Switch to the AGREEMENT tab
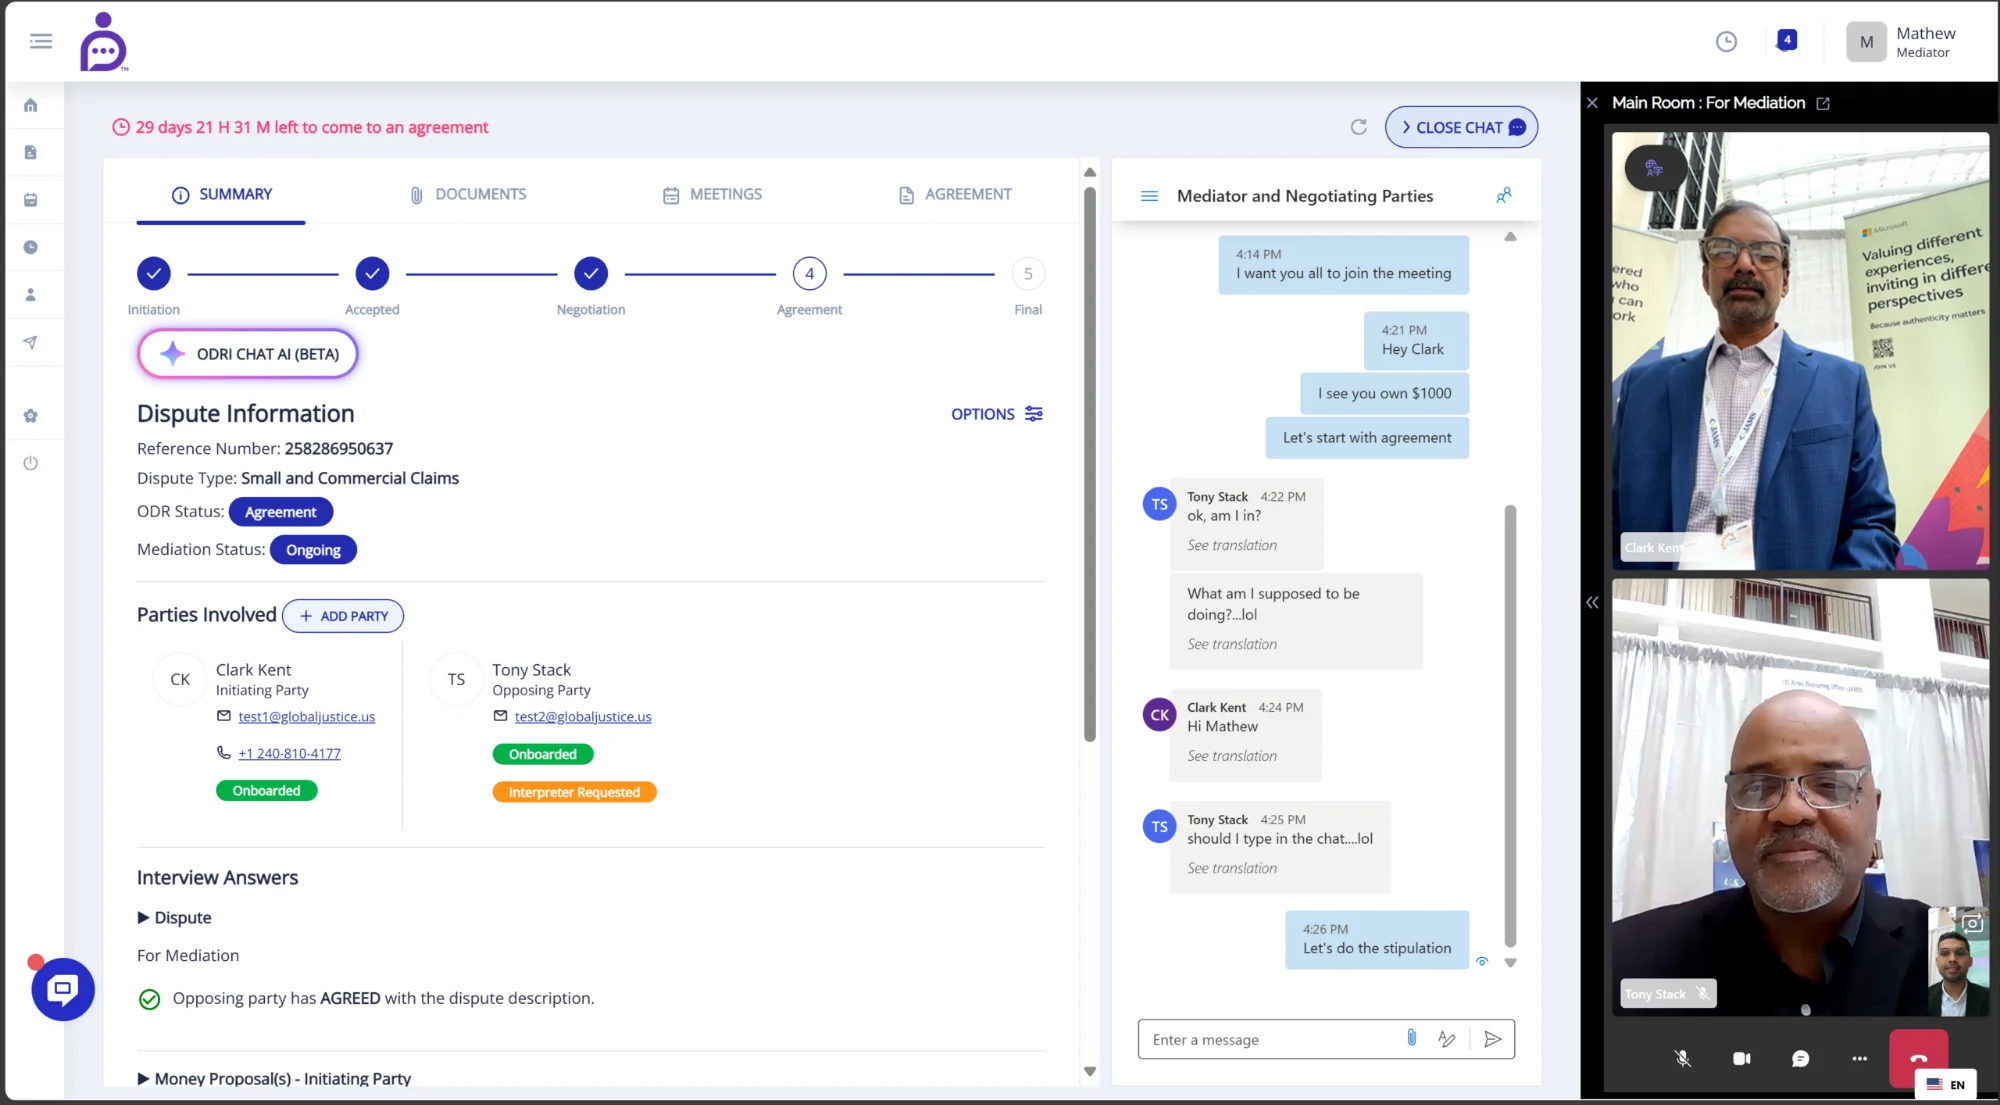The height and width of the screenshot is (1105, 2000). pos(954,194)
